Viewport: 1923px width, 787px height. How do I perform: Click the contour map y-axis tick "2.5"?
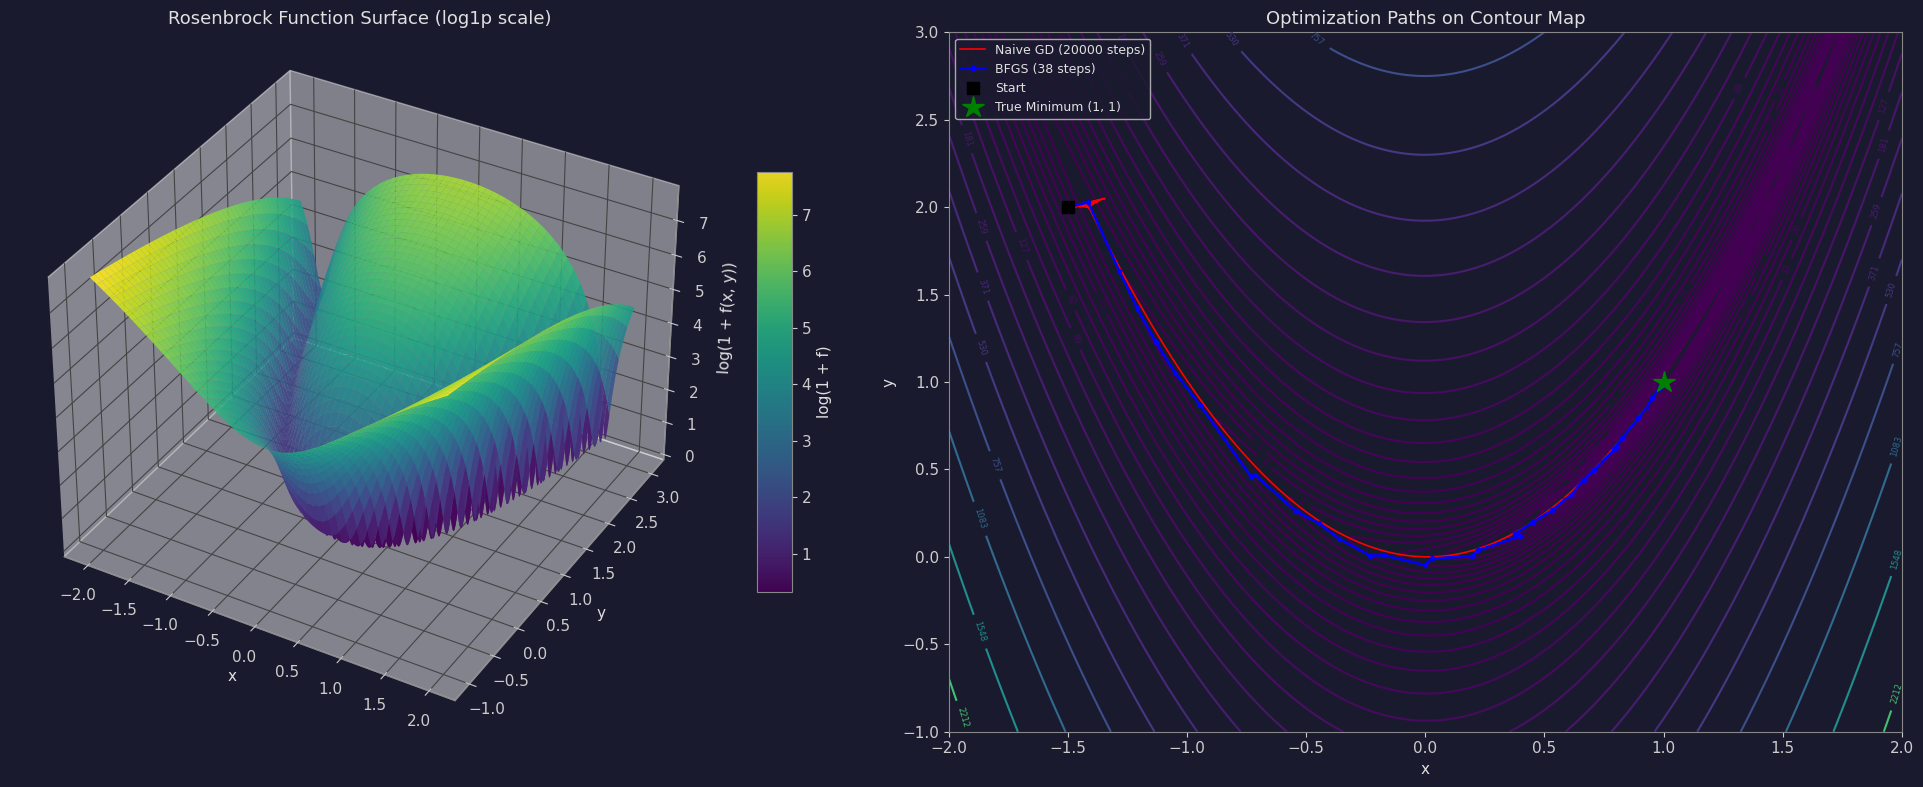926,120
